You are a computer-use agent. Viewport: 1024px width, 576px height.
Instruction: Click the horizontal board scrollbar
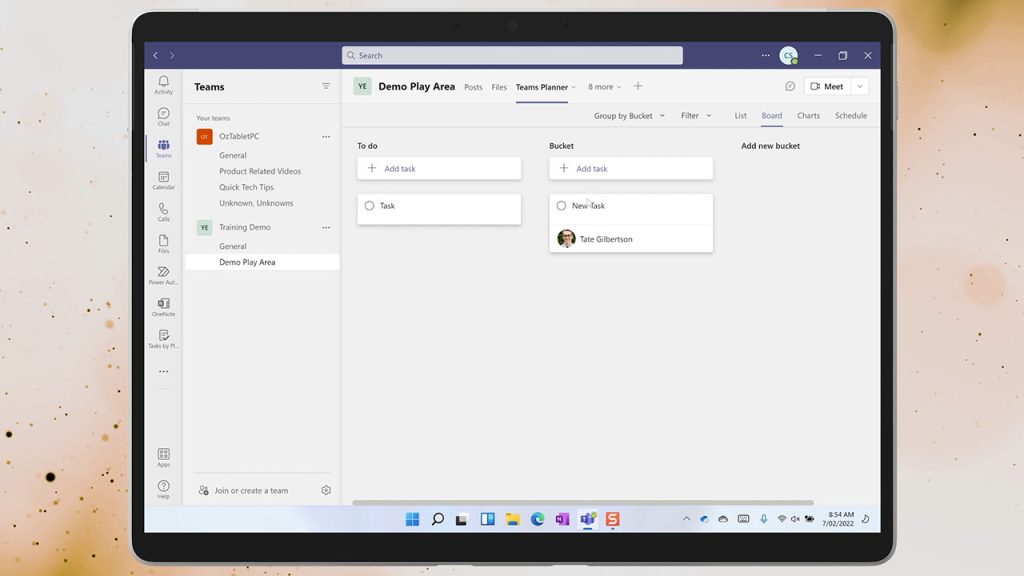[583, 502]
